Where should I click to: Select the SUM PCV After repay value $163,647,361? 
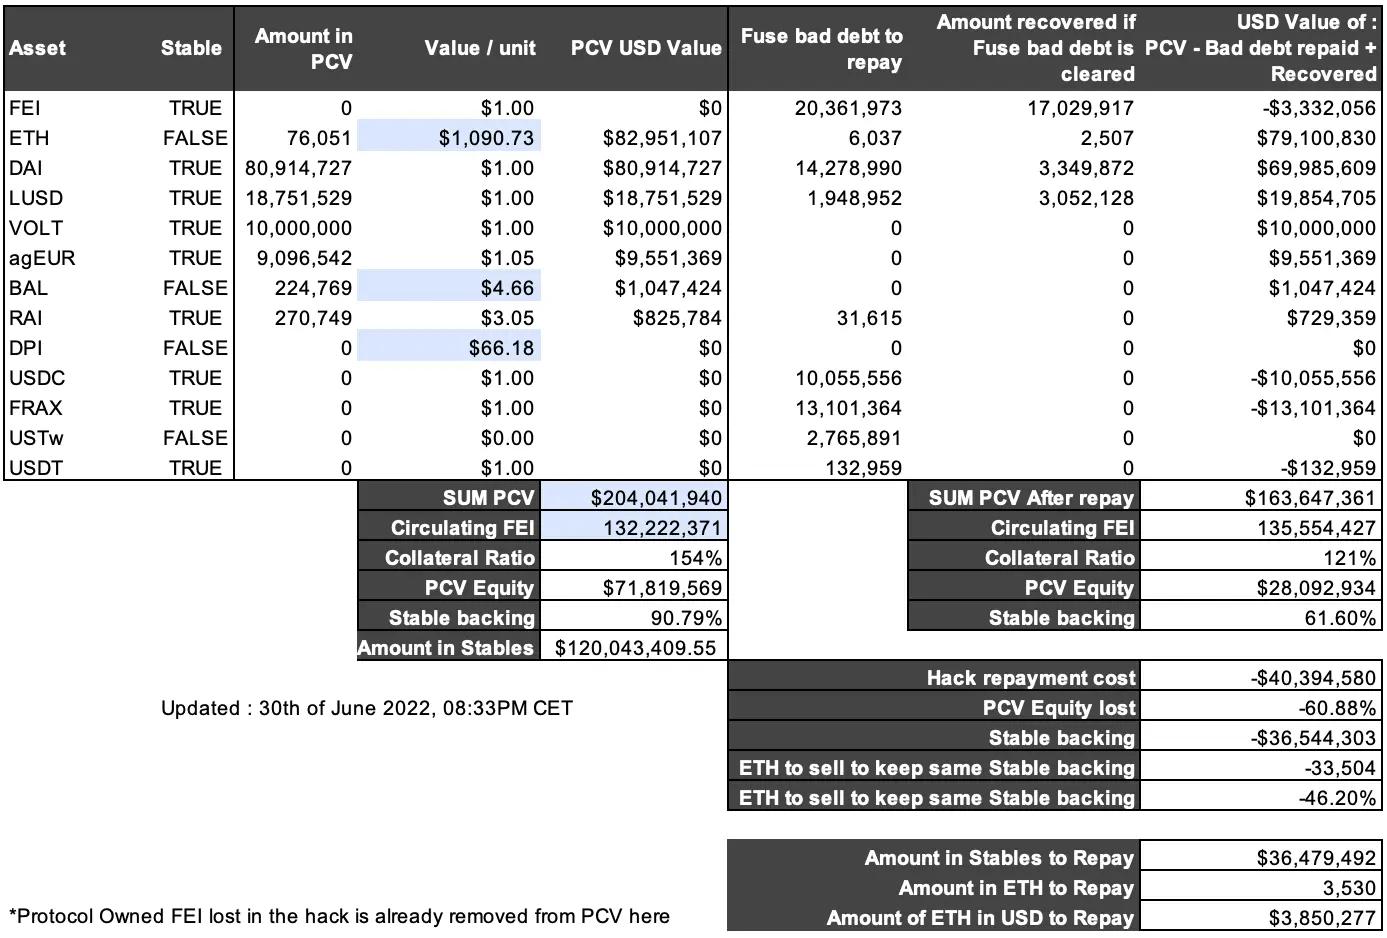coord(1310,498)
